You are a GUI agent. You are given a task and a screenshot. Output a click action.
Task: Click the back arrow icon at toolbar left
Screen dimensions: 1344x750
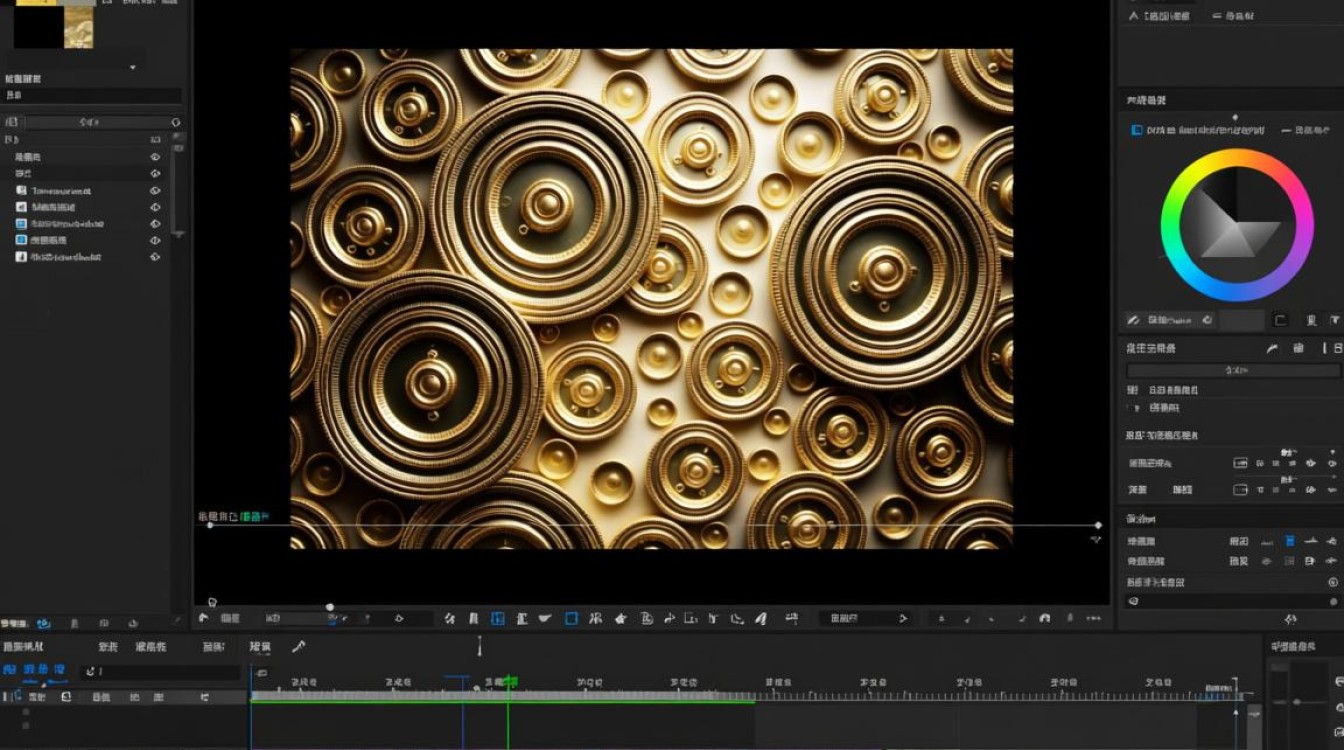(204, 619)
